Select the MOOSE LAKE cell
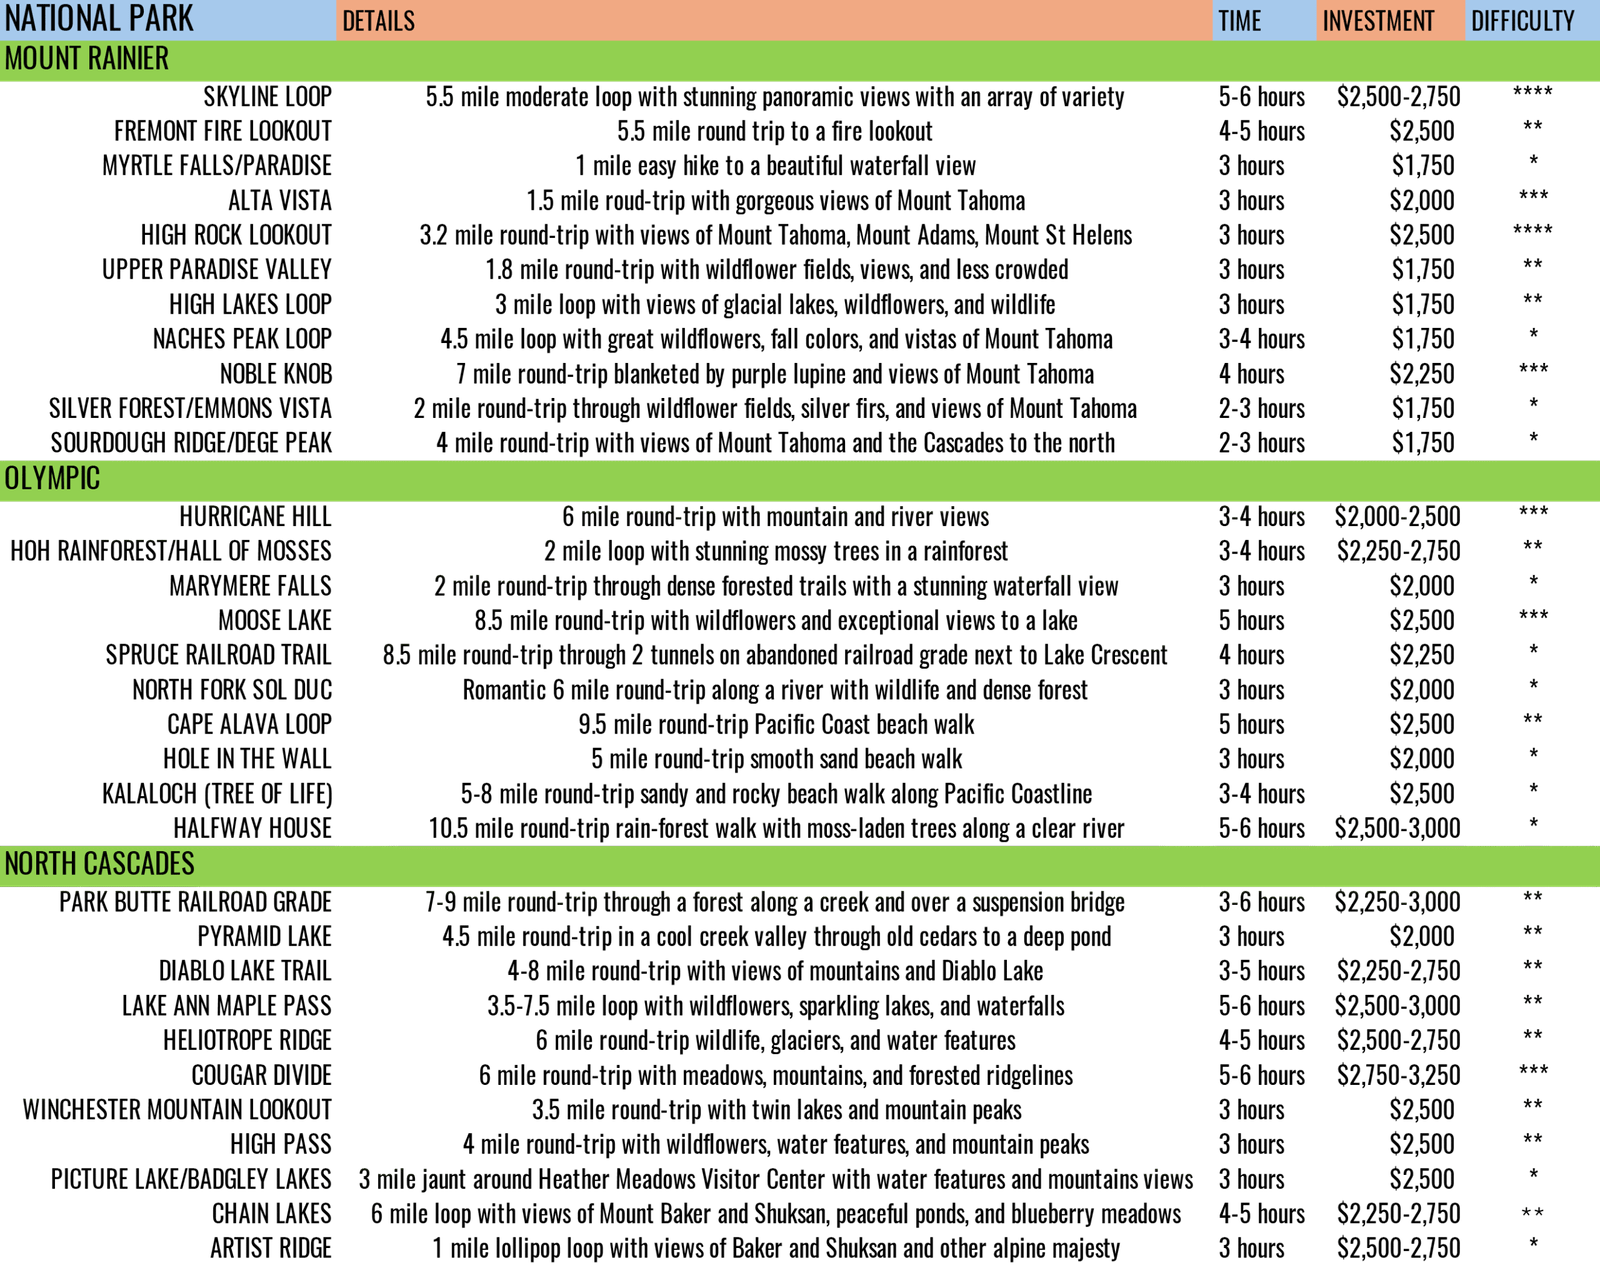 click(275, 621)
